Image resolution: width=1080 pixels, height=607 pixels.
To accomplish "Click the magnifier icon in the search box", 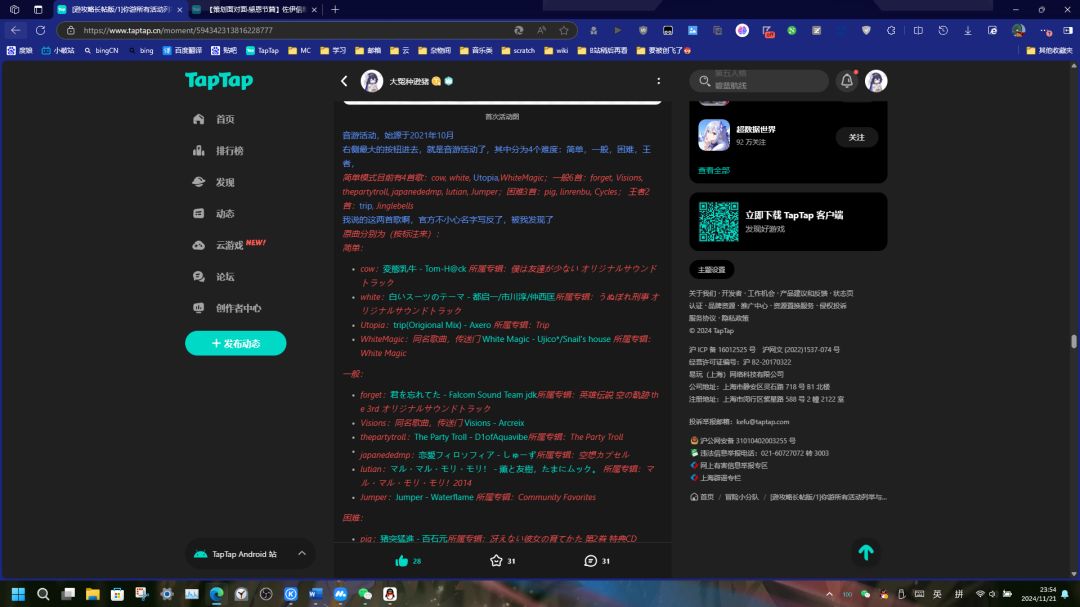I will coord(704,81).
